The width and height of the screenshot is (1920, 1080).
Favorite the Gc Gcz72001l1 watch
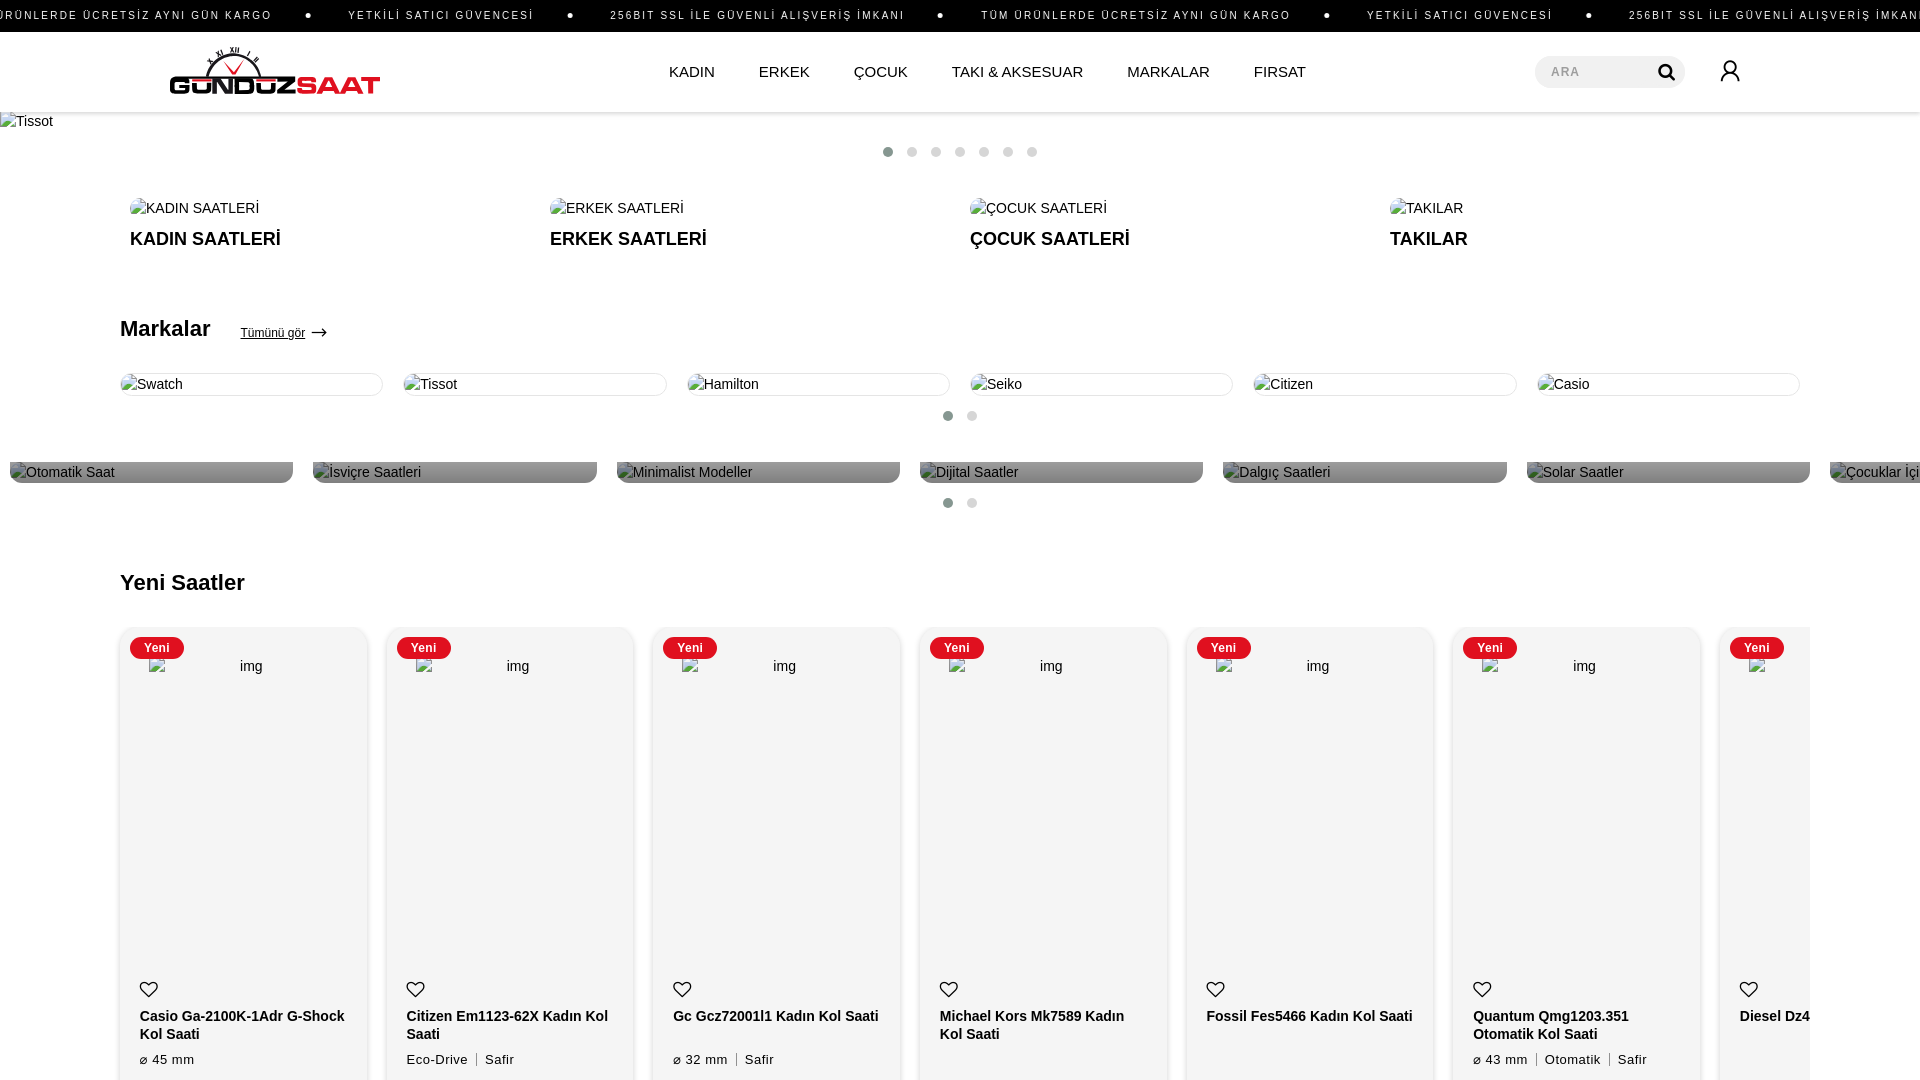coord(682,989)
